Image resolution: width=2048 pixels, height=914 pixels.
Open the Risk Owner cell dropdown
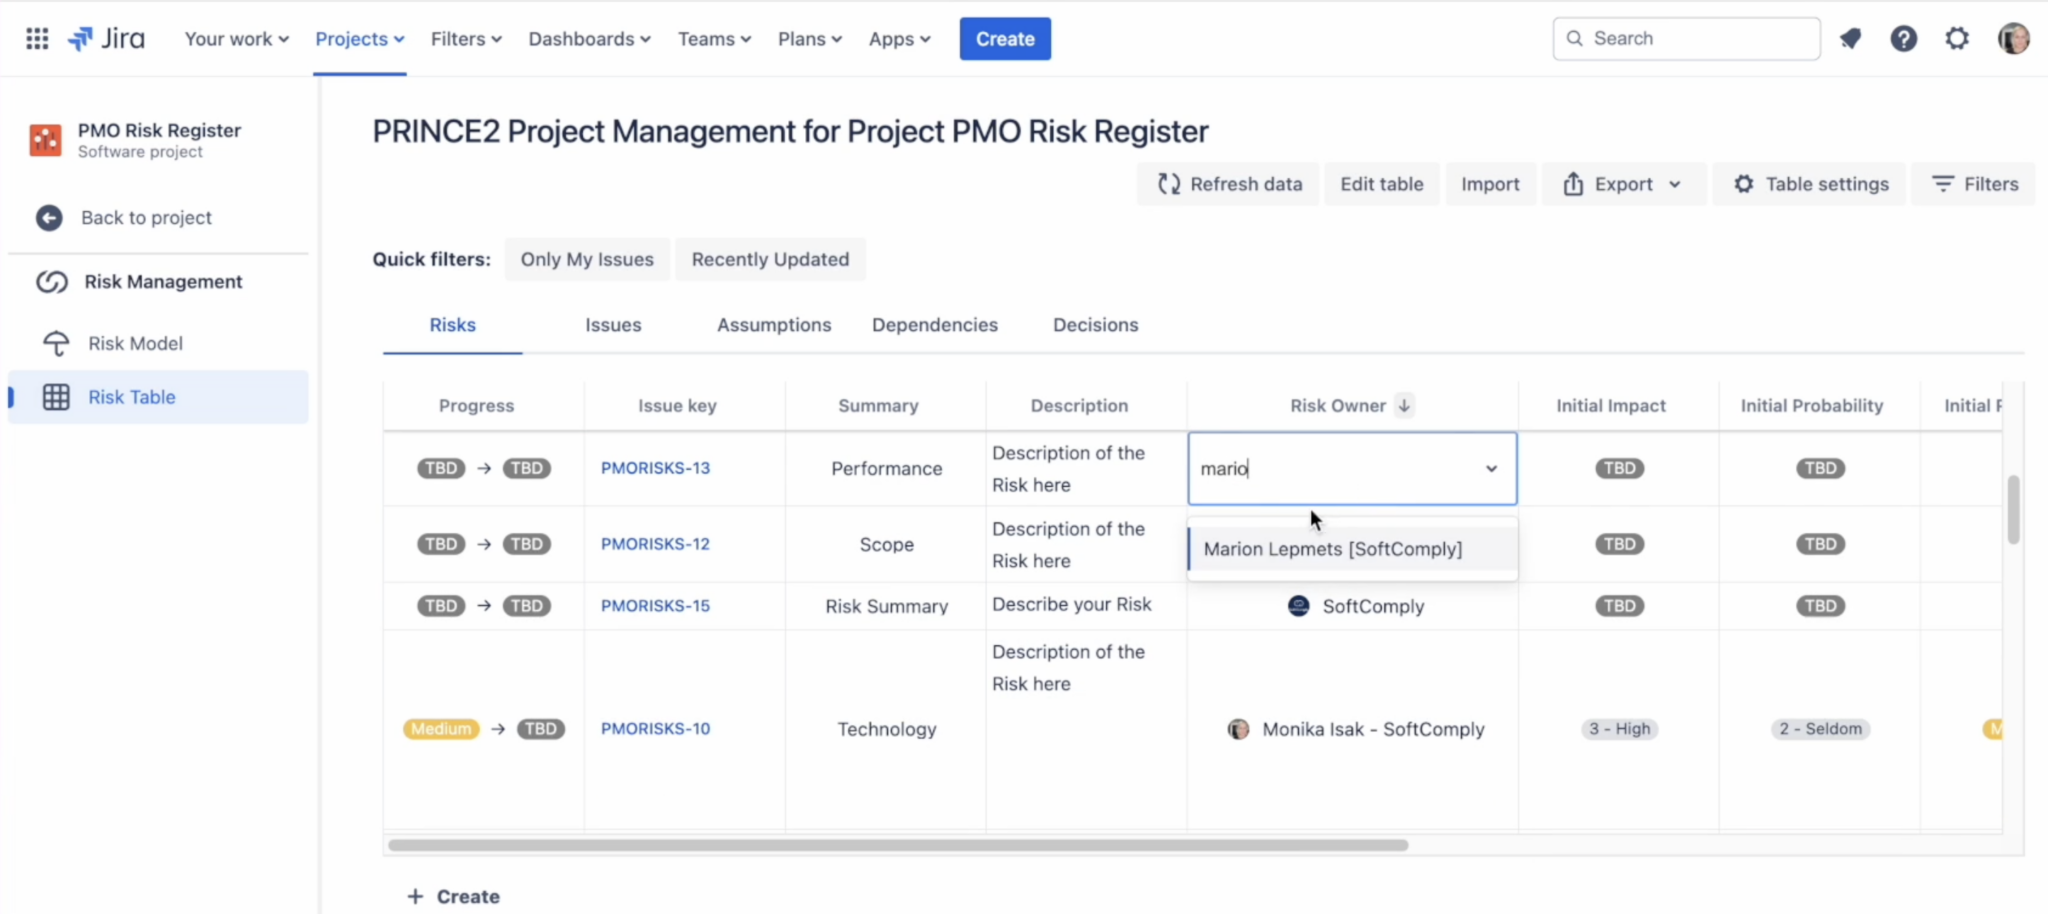point(1490,468)
